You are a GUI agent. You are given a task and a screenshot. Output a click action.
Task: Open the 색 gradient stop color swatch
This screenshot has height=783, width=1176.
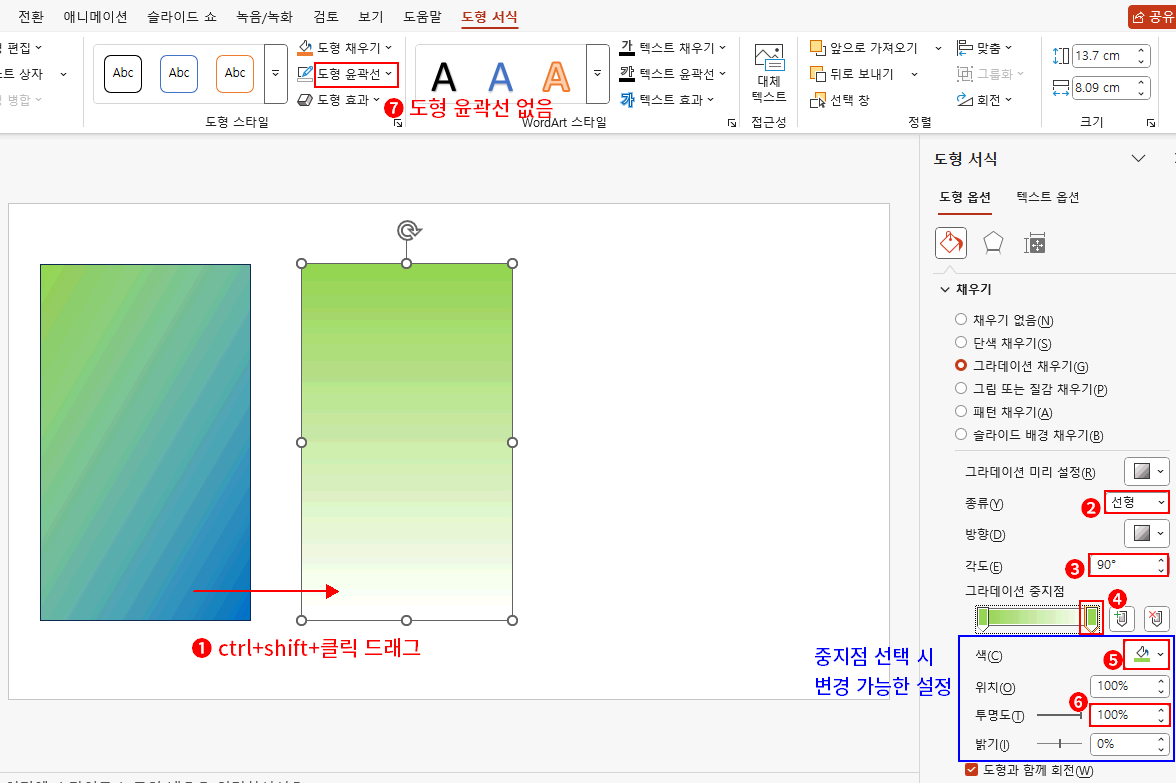(1146, 653)
